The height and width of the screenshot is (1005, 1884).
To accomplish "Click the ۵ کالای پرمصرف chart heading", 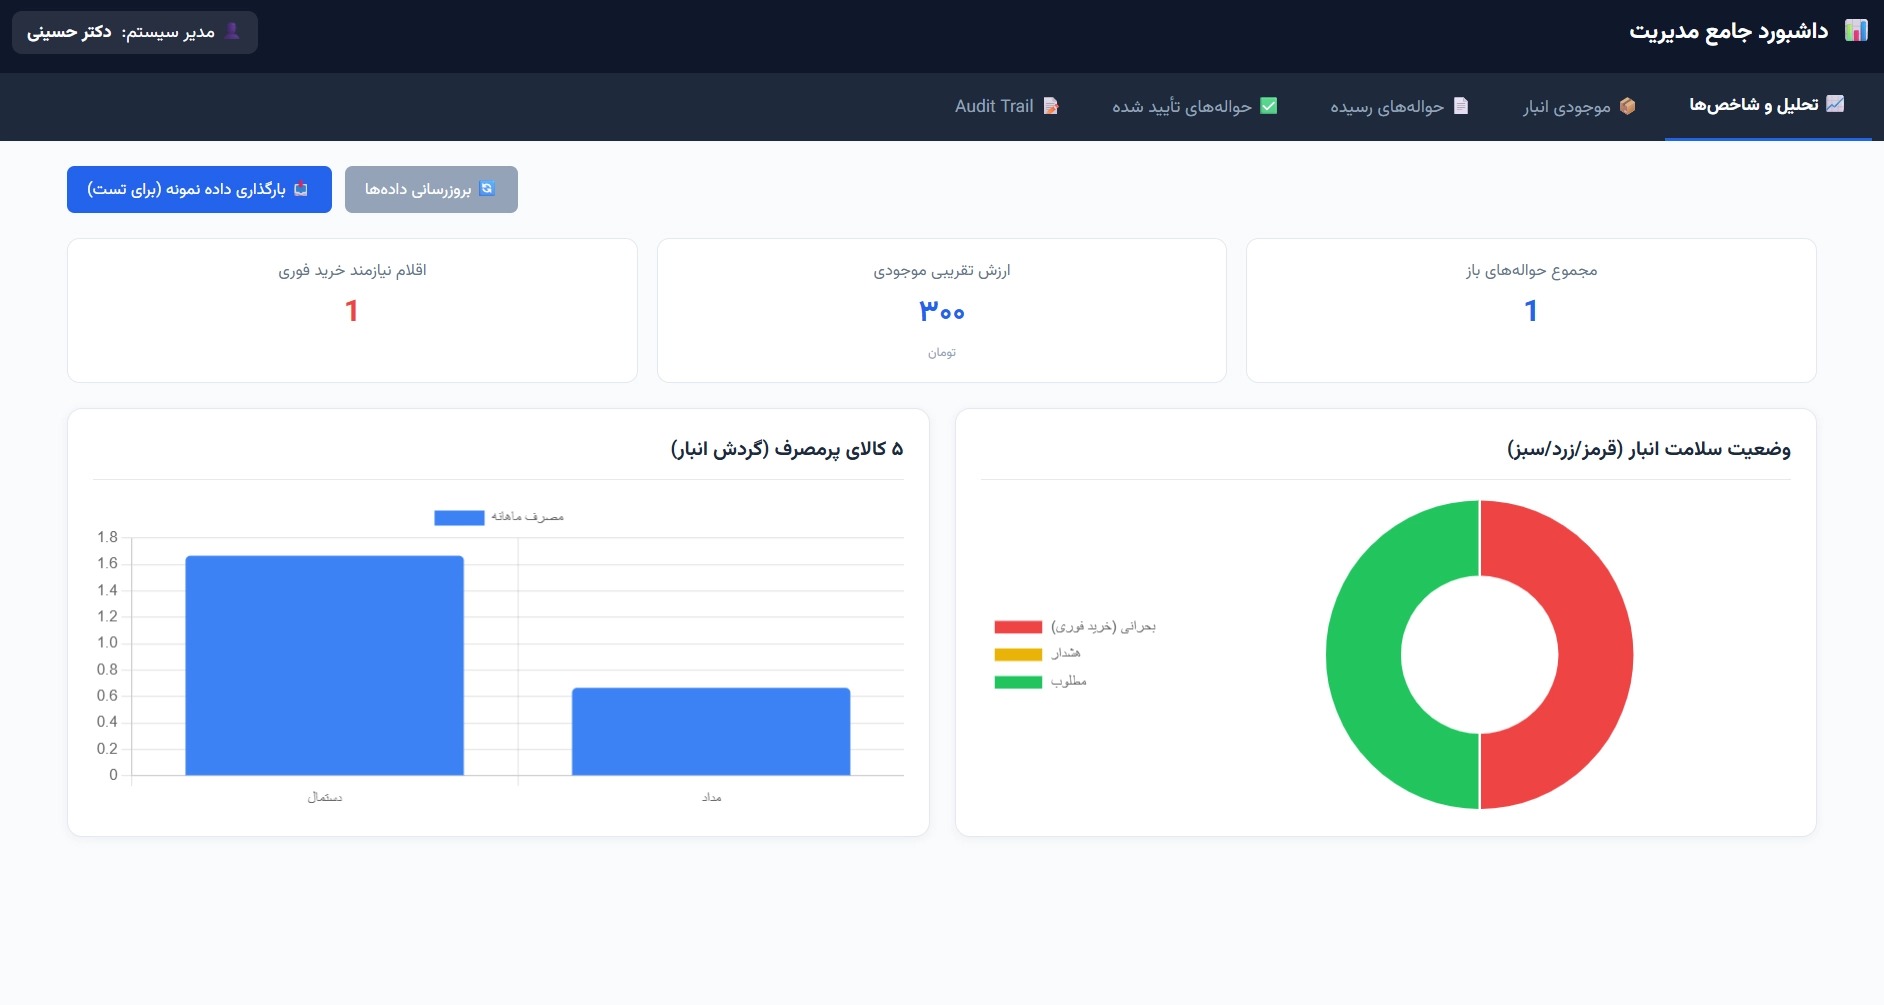I will pos(787,449).
